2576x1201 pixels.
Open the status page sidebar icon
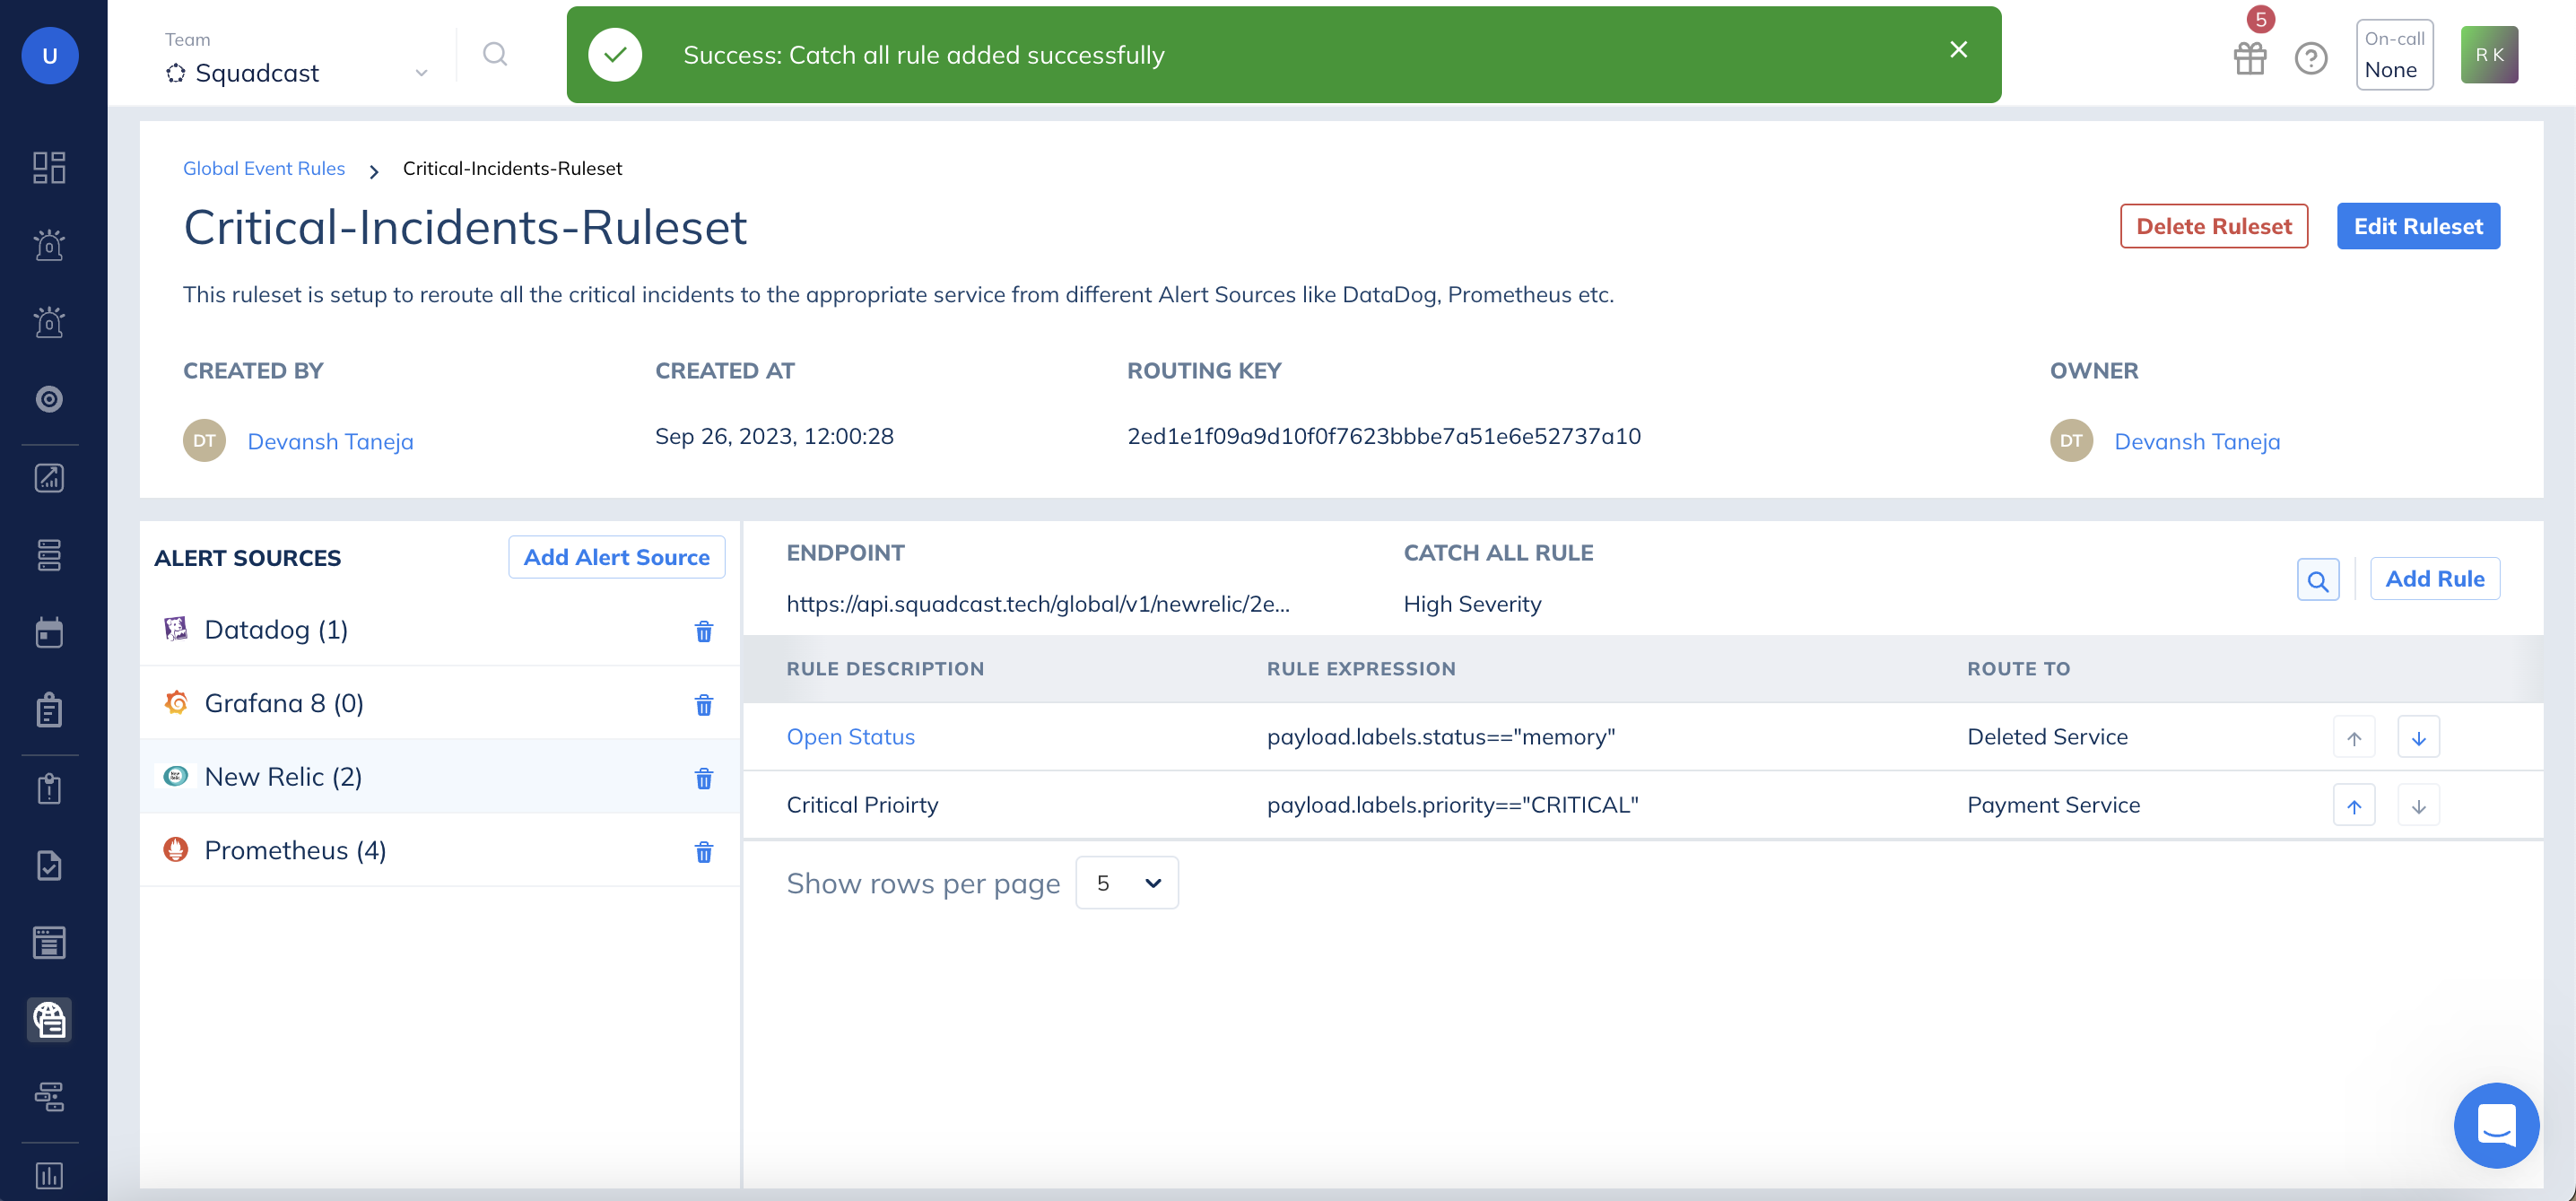[x=49, y=943]
